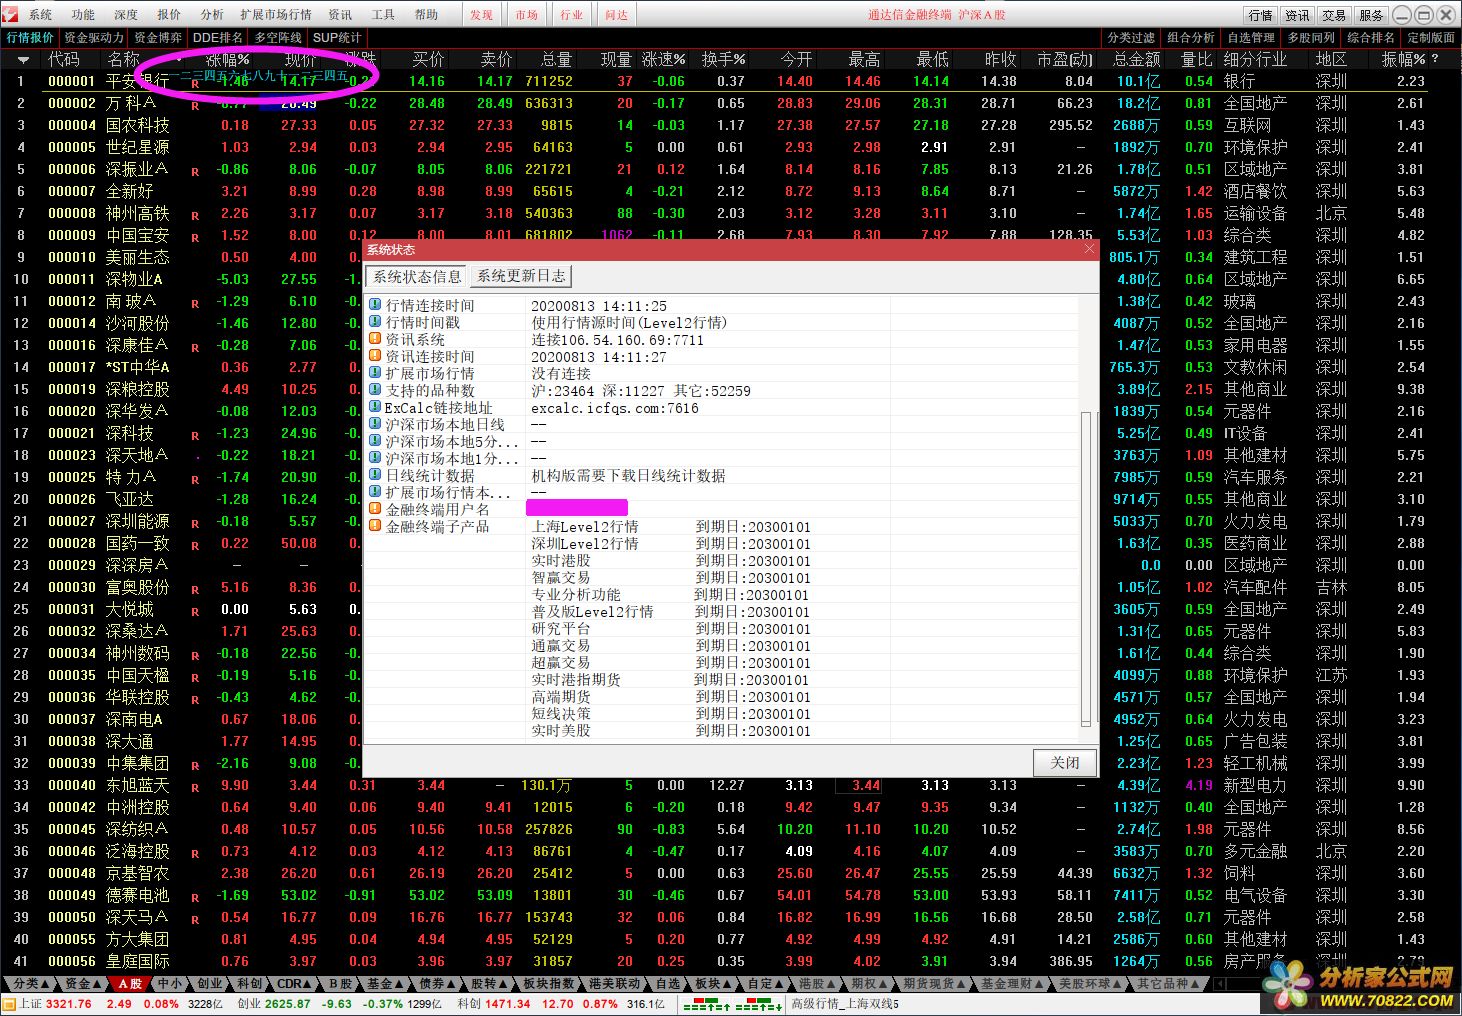Viewport: 1462px width, 1016px height.
Task: Close the 系统状态 dialog with its X
Action: pyautogui.click(x=1089, y=249)
